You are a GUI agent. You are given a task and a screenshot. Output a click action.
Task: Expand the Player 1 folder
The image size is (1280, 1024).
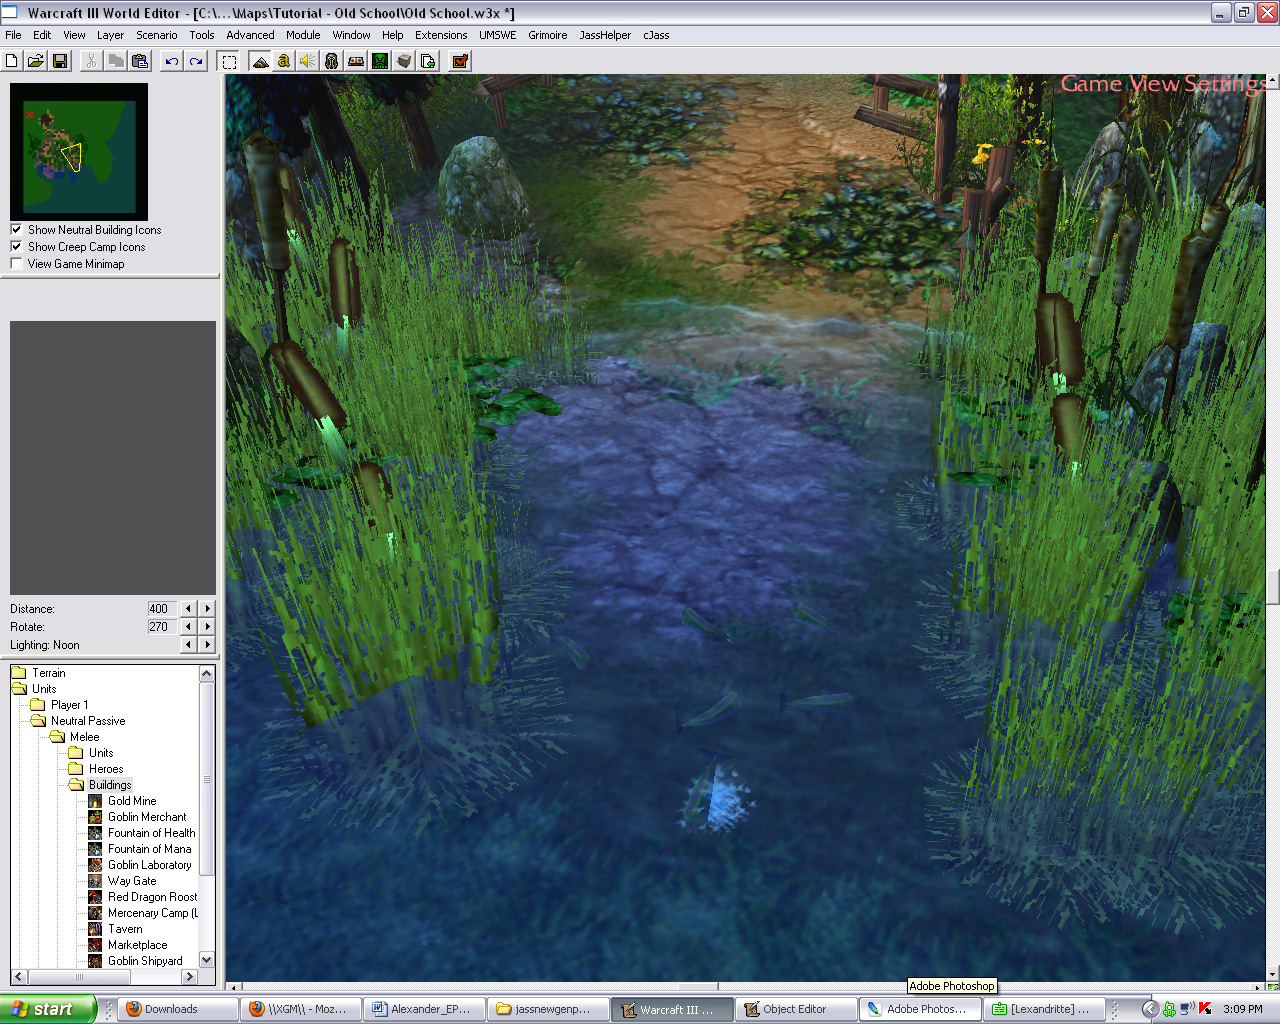(38, 705)
